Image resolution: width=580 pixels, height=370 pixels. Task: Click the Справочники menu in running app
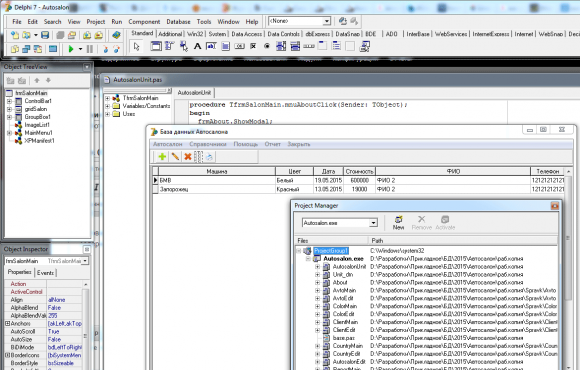(208, 144)
